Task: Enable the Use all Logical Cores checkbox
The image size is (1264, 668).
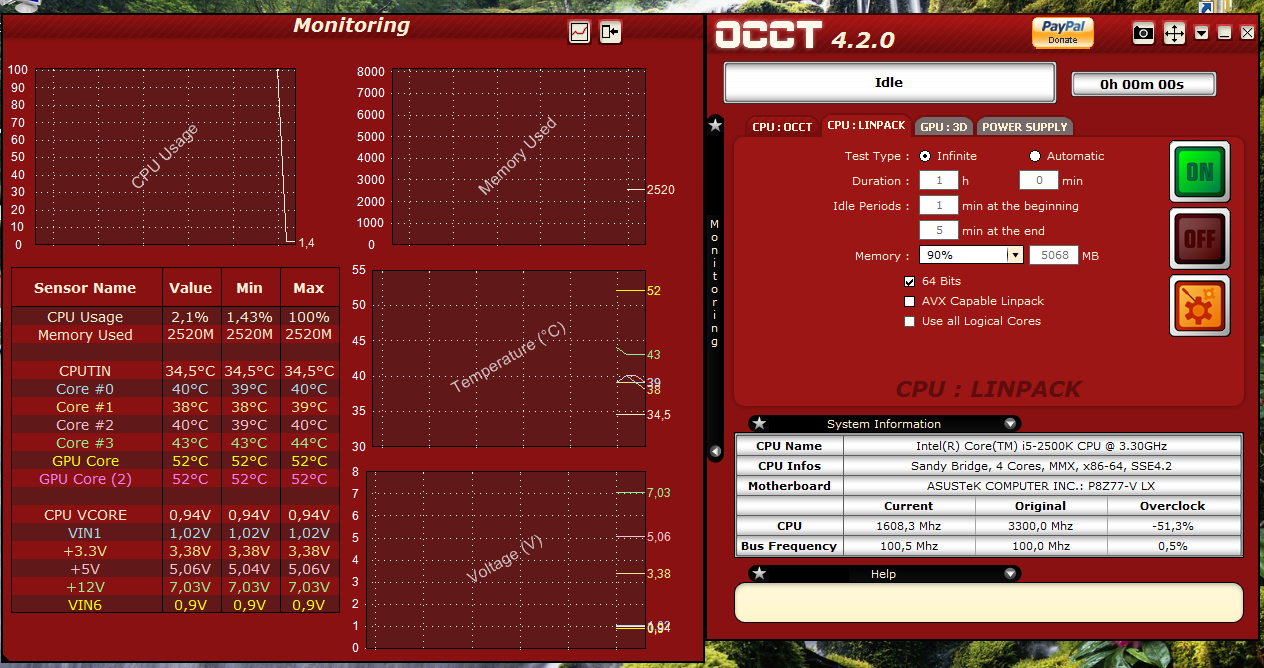Action: [x=909, y=321]
